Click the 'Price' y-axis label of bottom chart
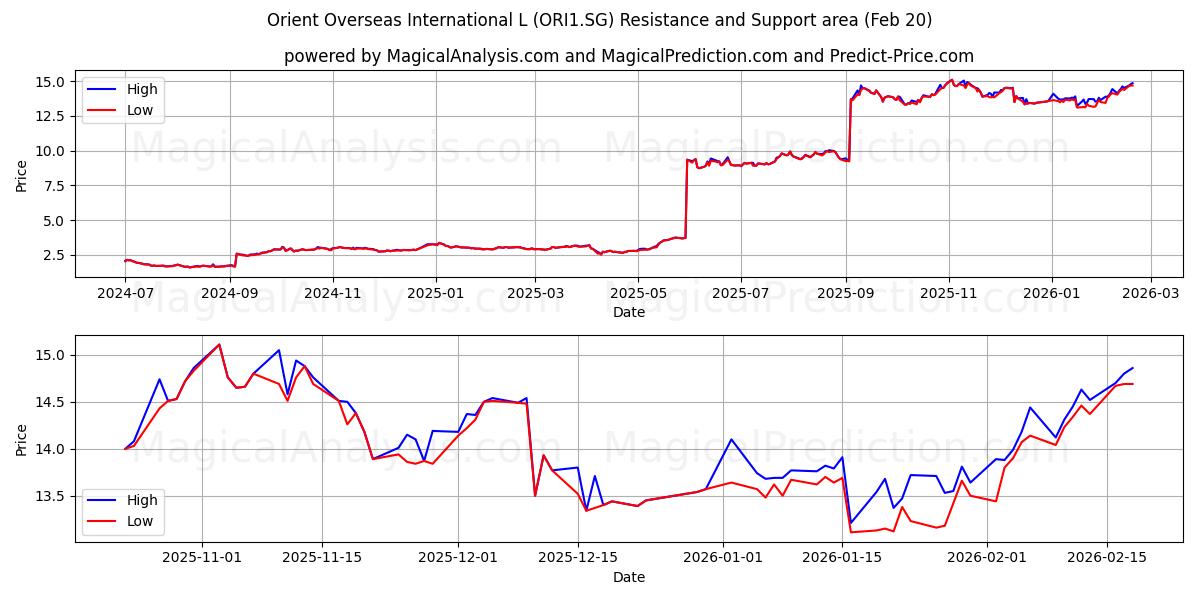 [x=22, y=438]
